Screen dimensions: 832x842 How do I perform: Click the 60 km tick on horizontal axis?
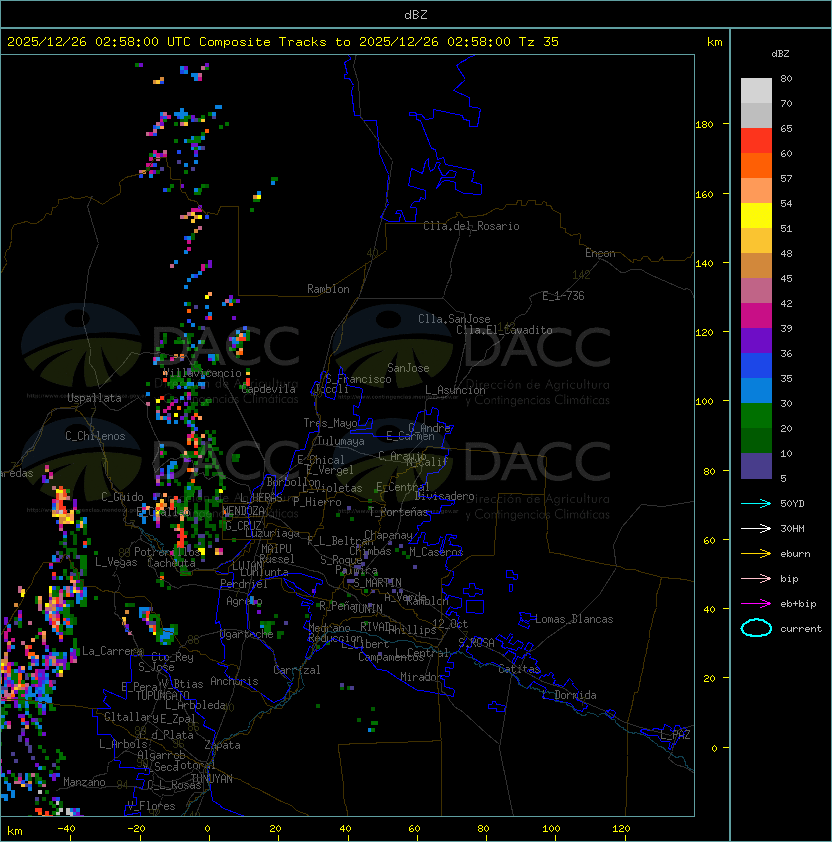point(414,829)
